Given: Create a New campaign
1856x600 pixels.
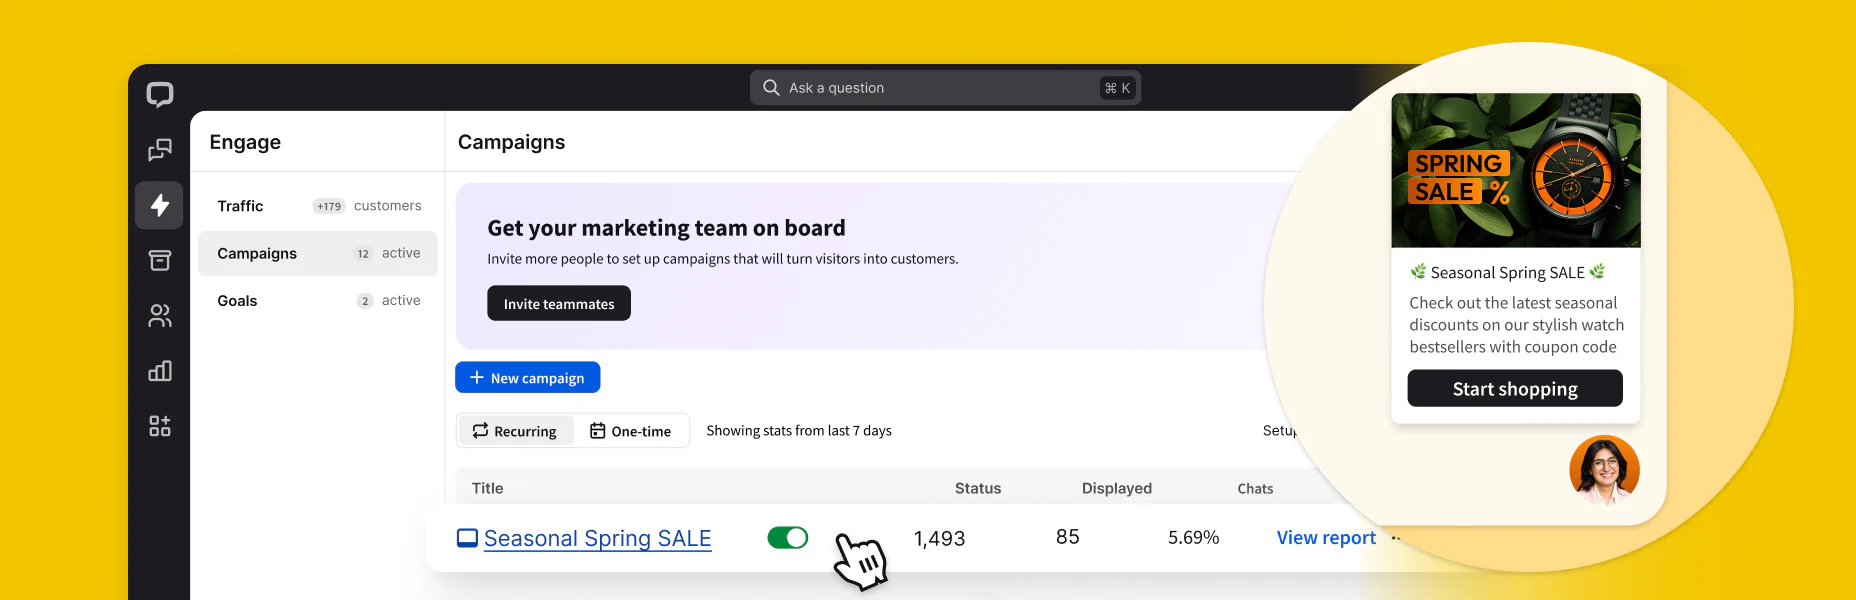Looking at the screenshot, I should [527, 377].
